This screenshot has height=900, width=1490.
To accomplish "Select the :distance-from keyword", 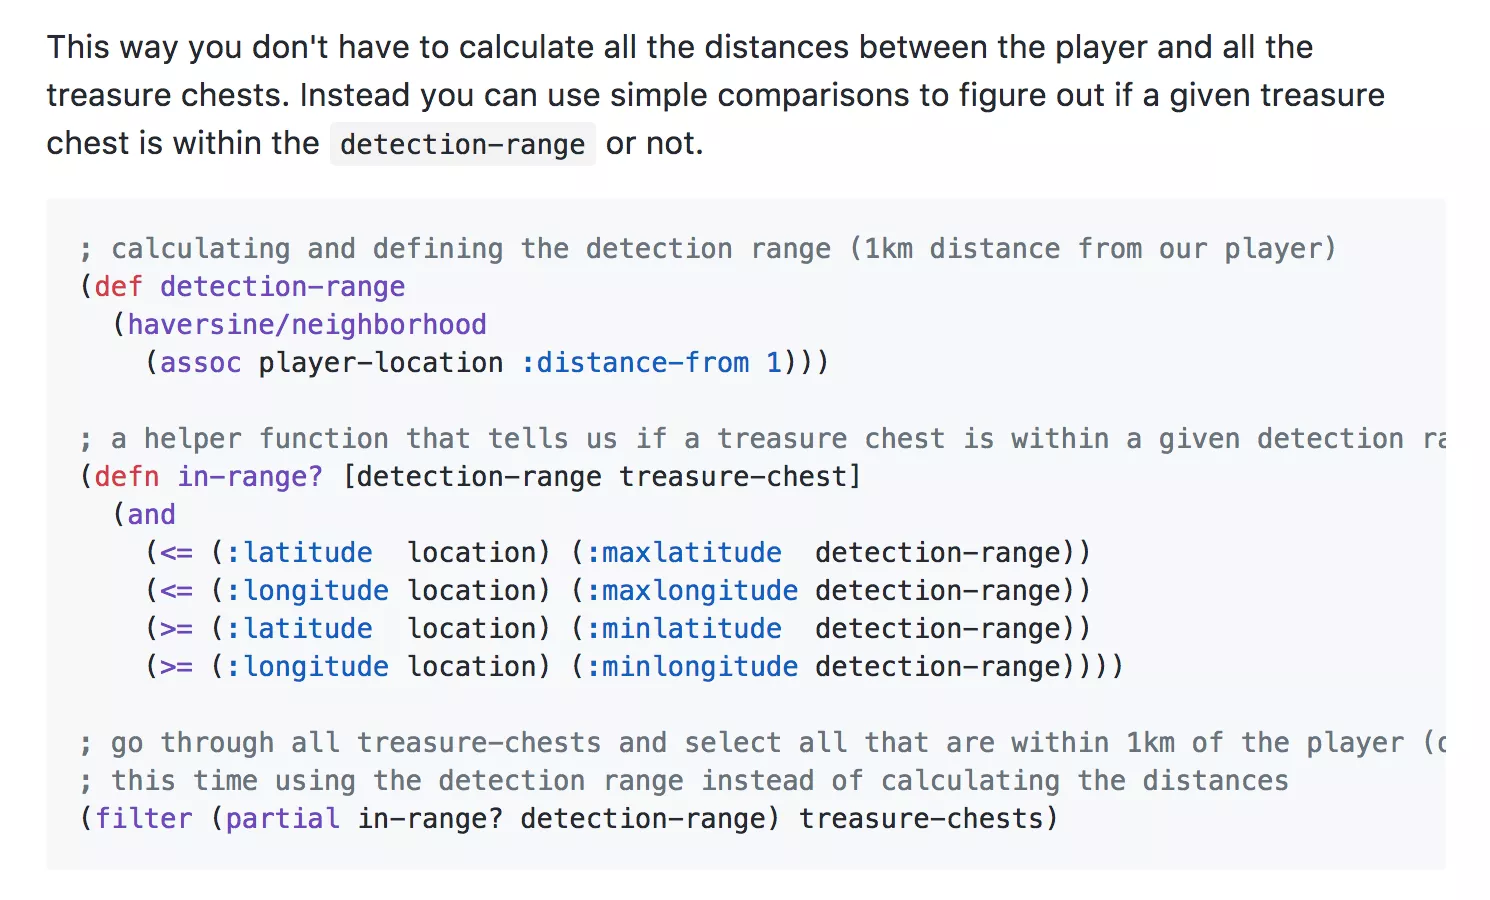I will [635, 363].
